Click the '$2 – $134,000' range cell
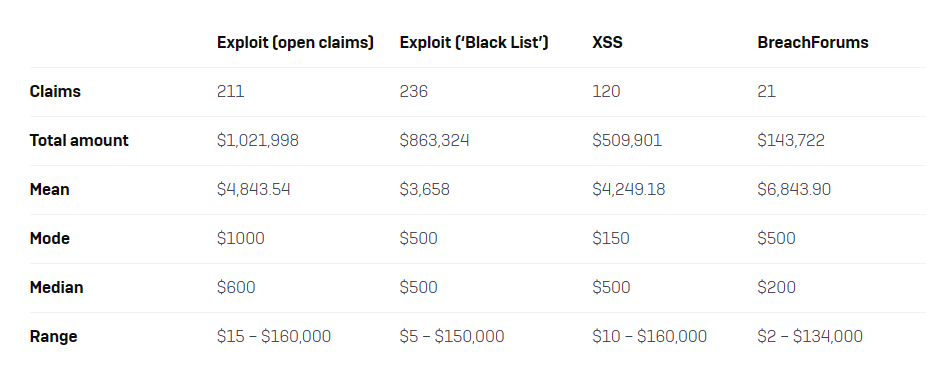Viewport: 938px width, 382px height. coord(810,337)
